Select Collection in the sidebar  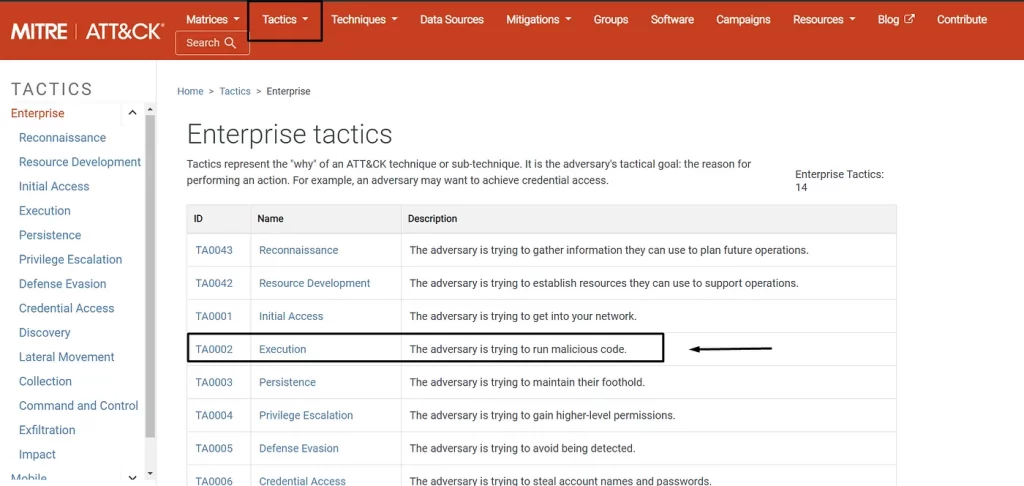click(45, 381)
